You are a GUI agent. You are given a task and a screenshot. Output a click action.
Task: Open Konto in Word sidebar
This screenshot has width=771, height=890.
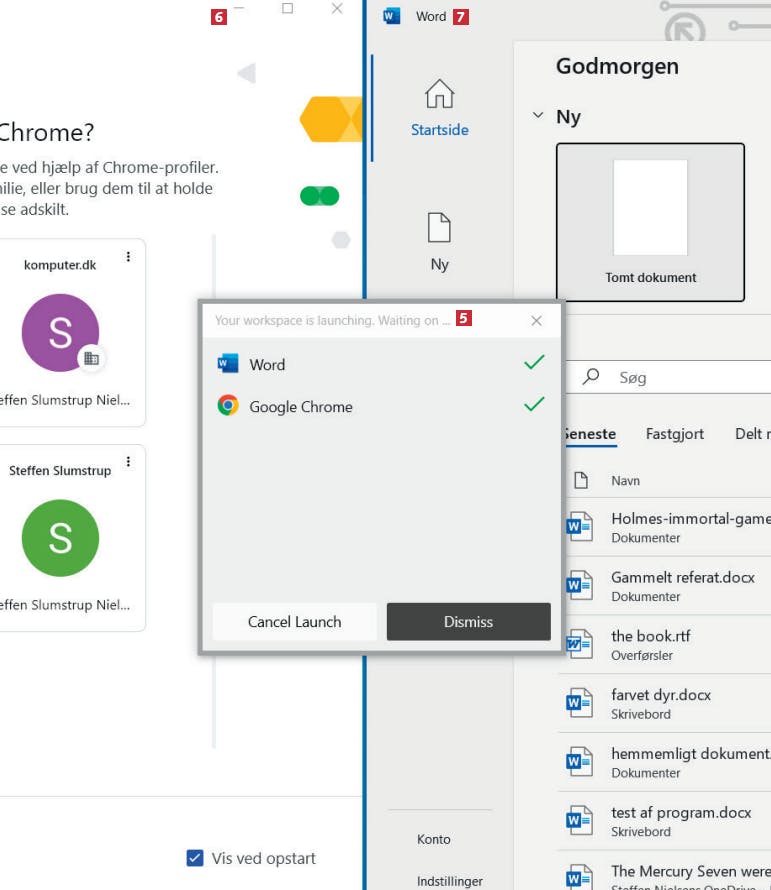coord(434,839)
